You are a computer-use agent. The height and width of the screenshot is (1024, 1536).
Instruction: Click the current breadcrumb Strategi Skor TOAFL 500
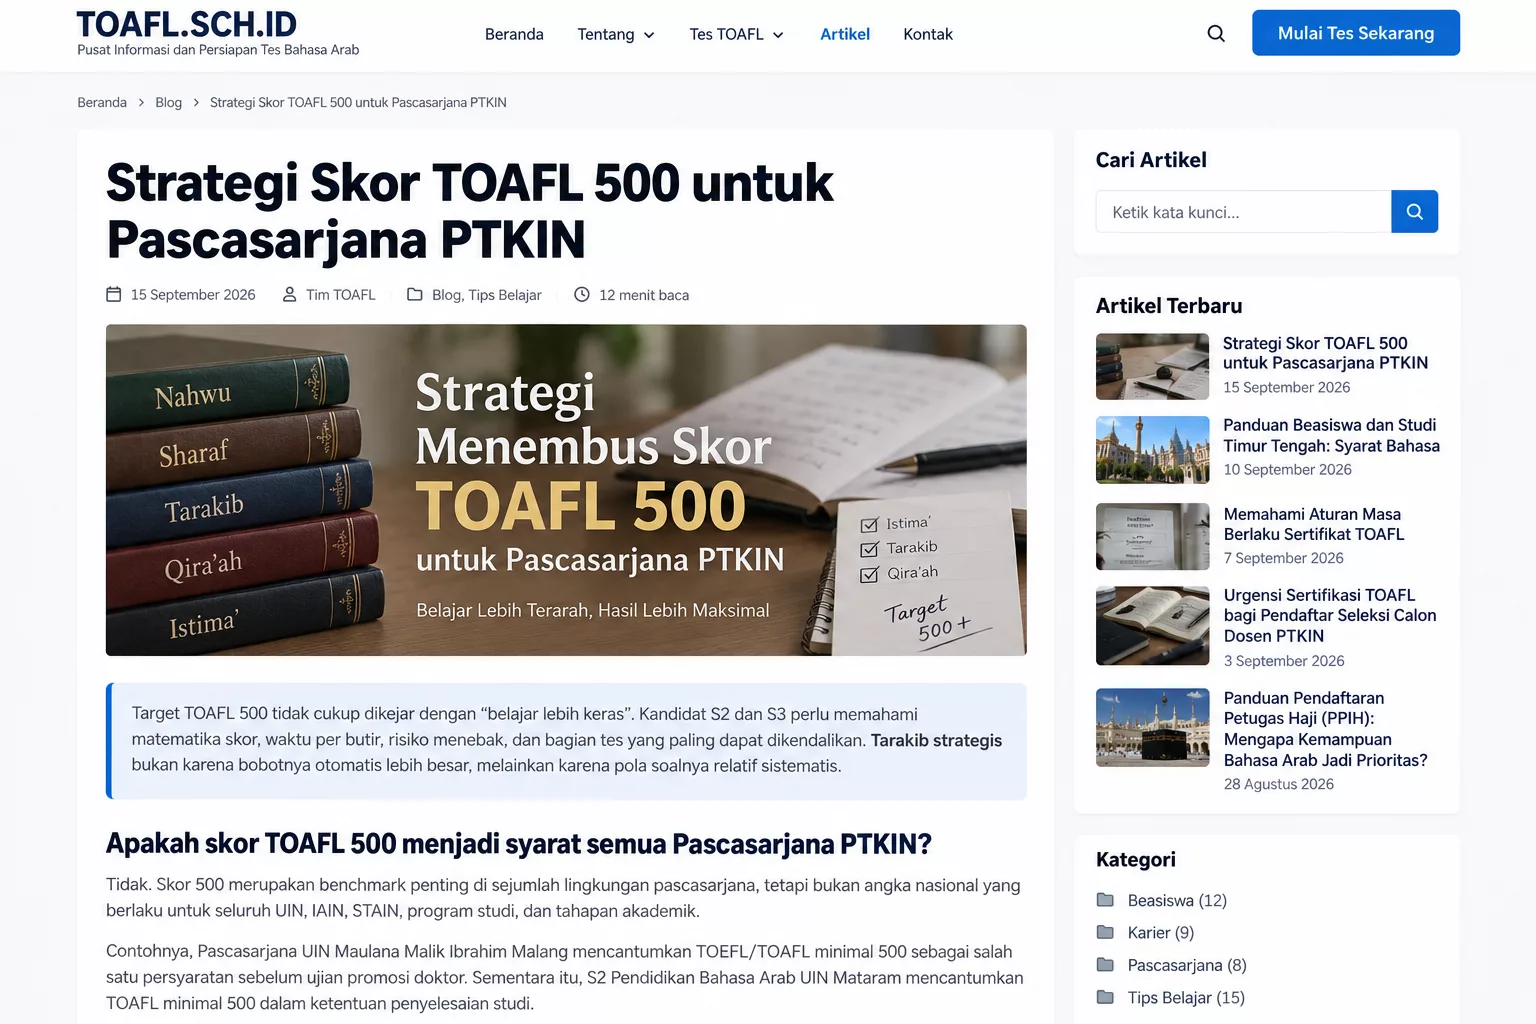tap(358, 103)
